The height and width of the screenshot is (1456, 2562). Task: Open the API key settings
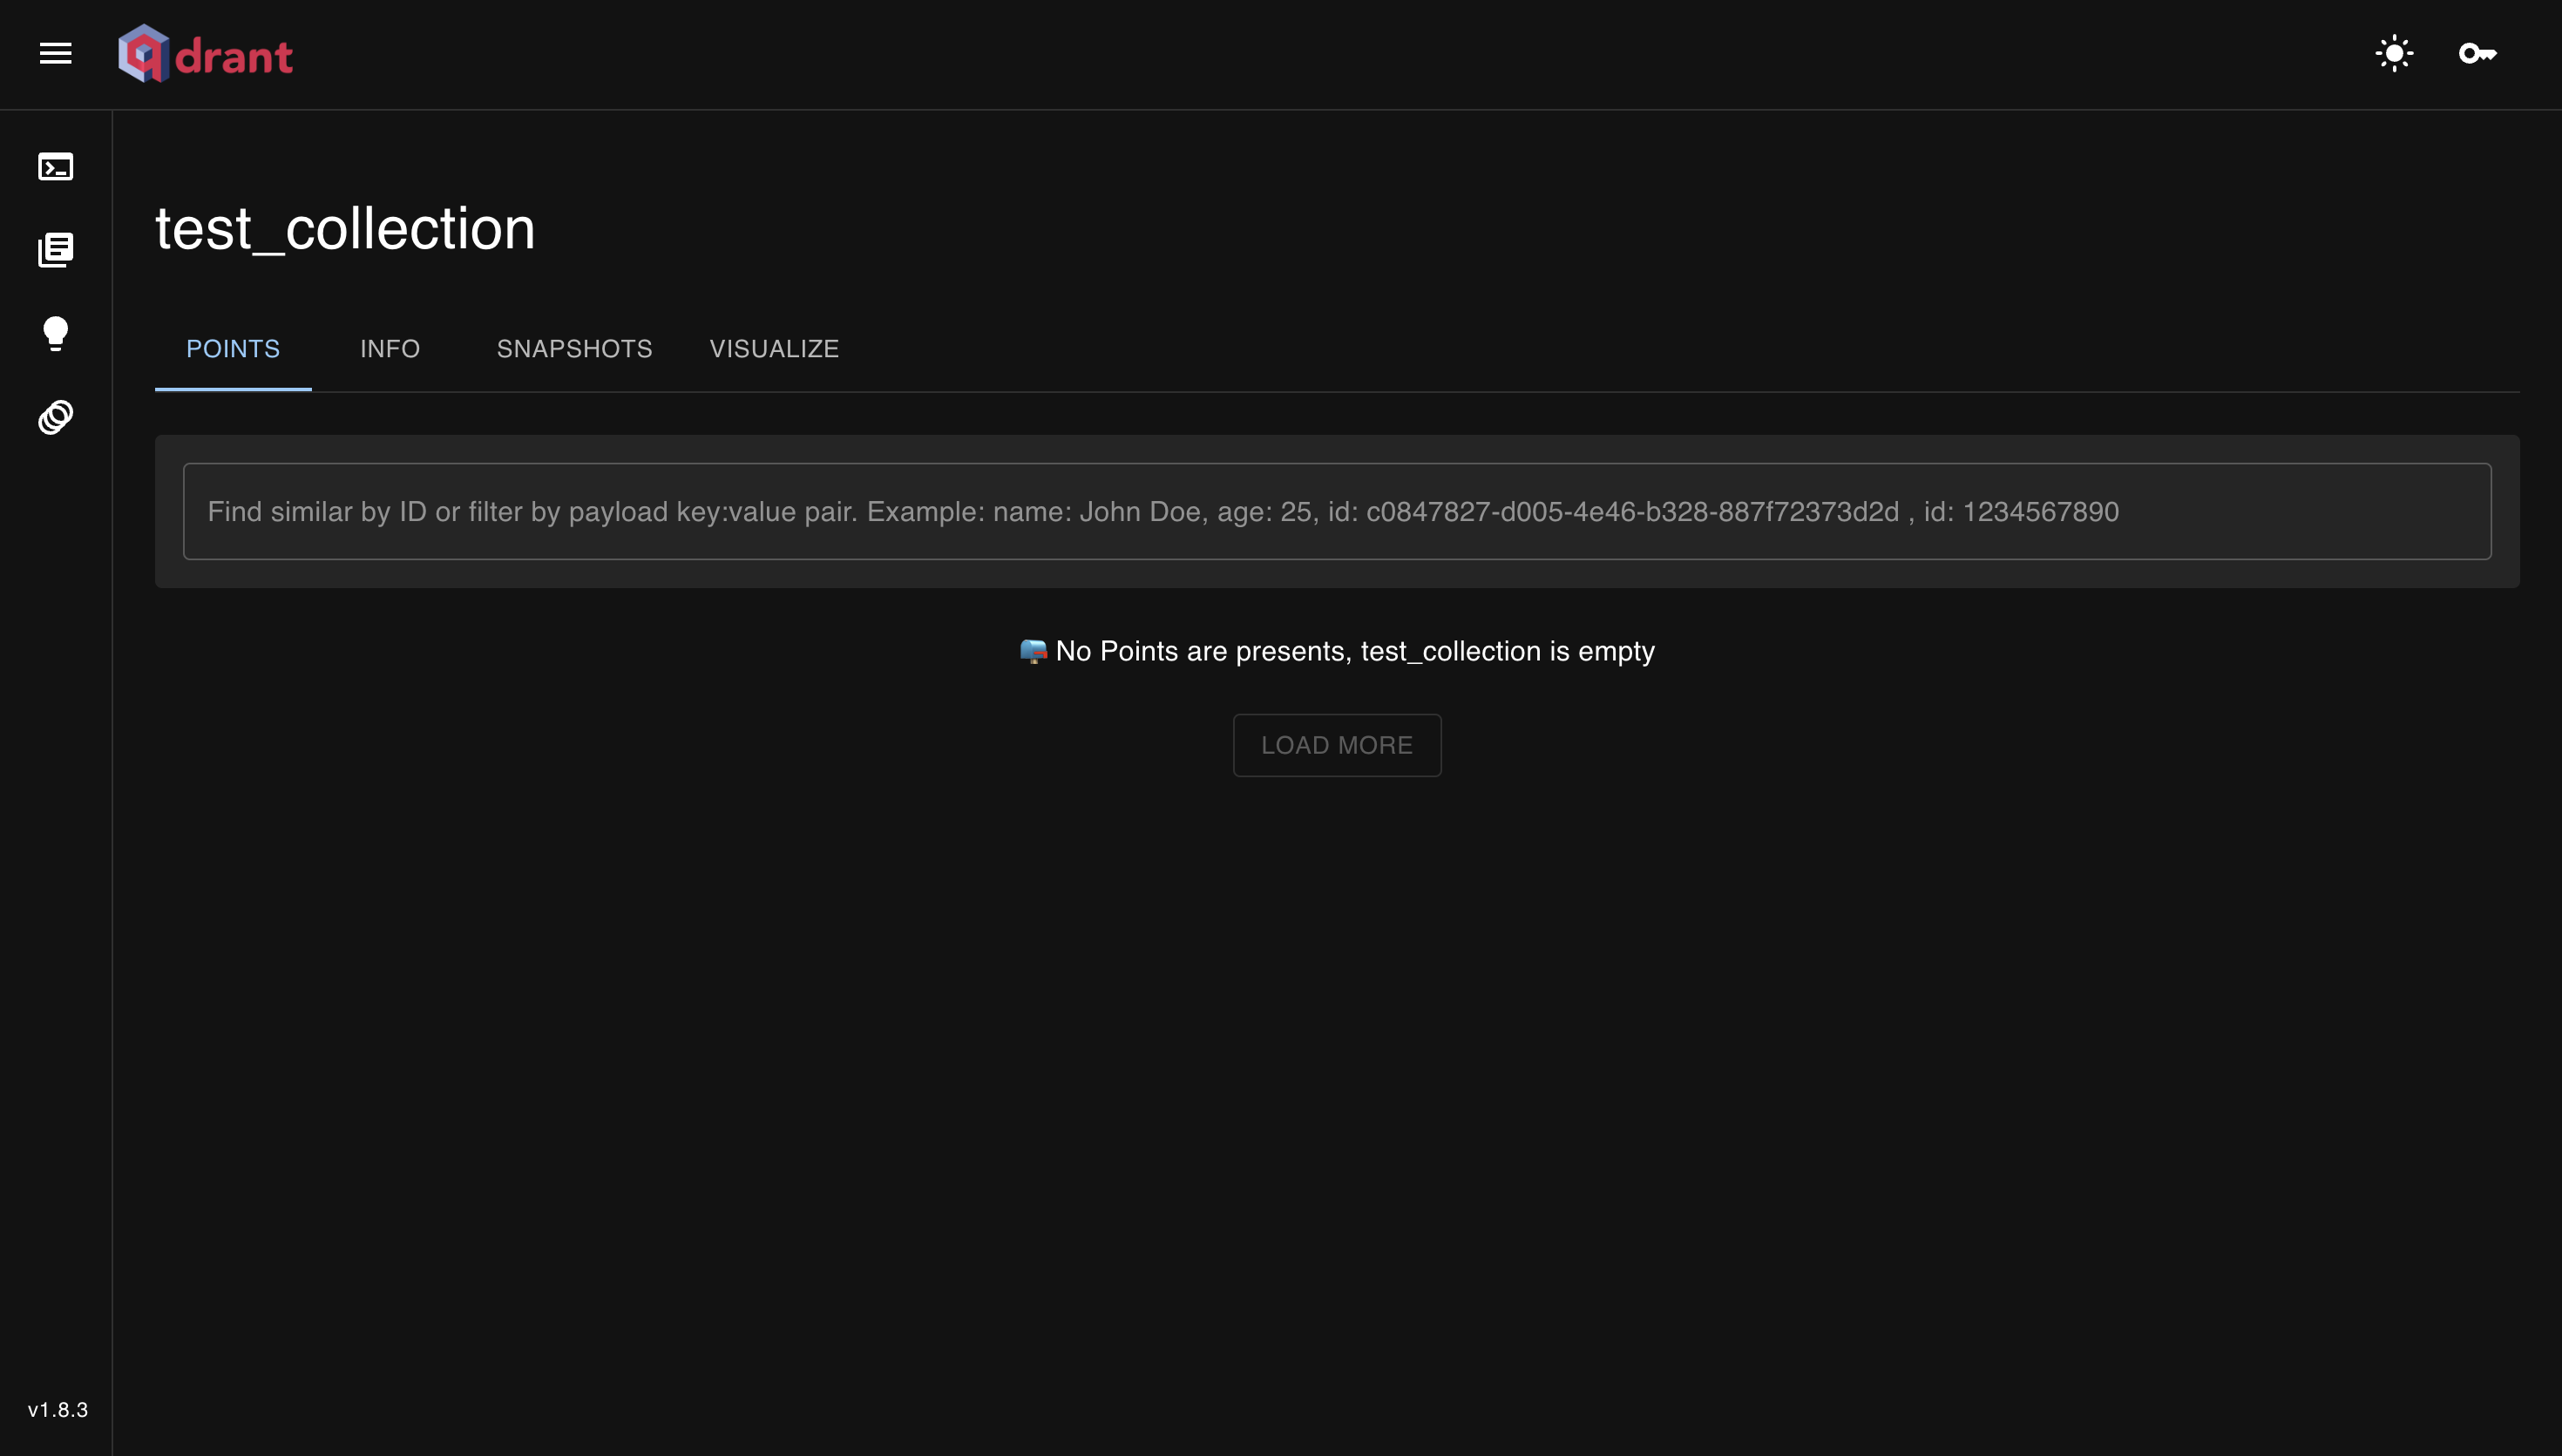pos(2478,54)
